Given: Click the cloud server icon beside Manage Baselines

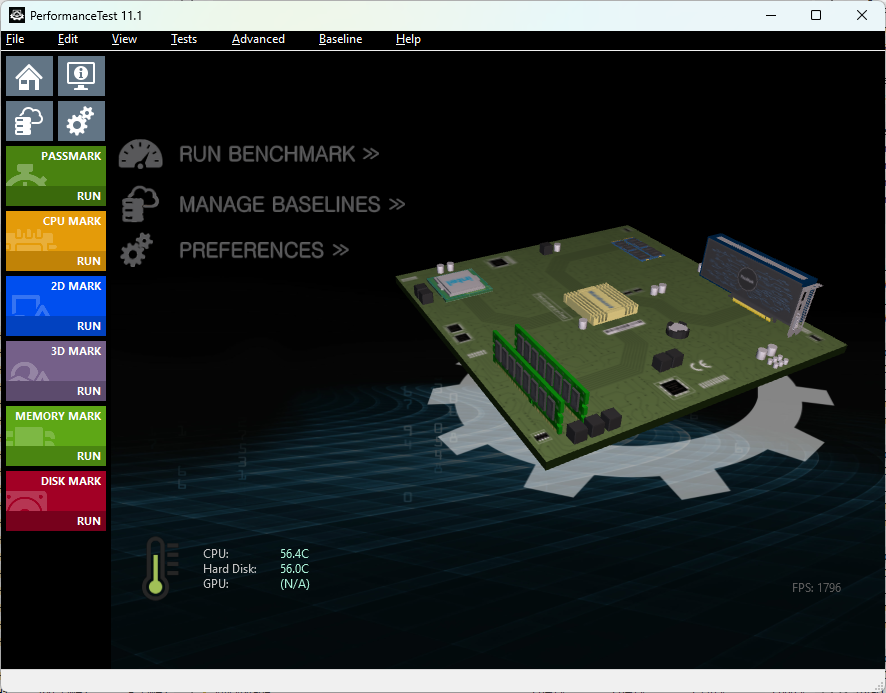Looking at the screenshot, I should click(140, 204).
